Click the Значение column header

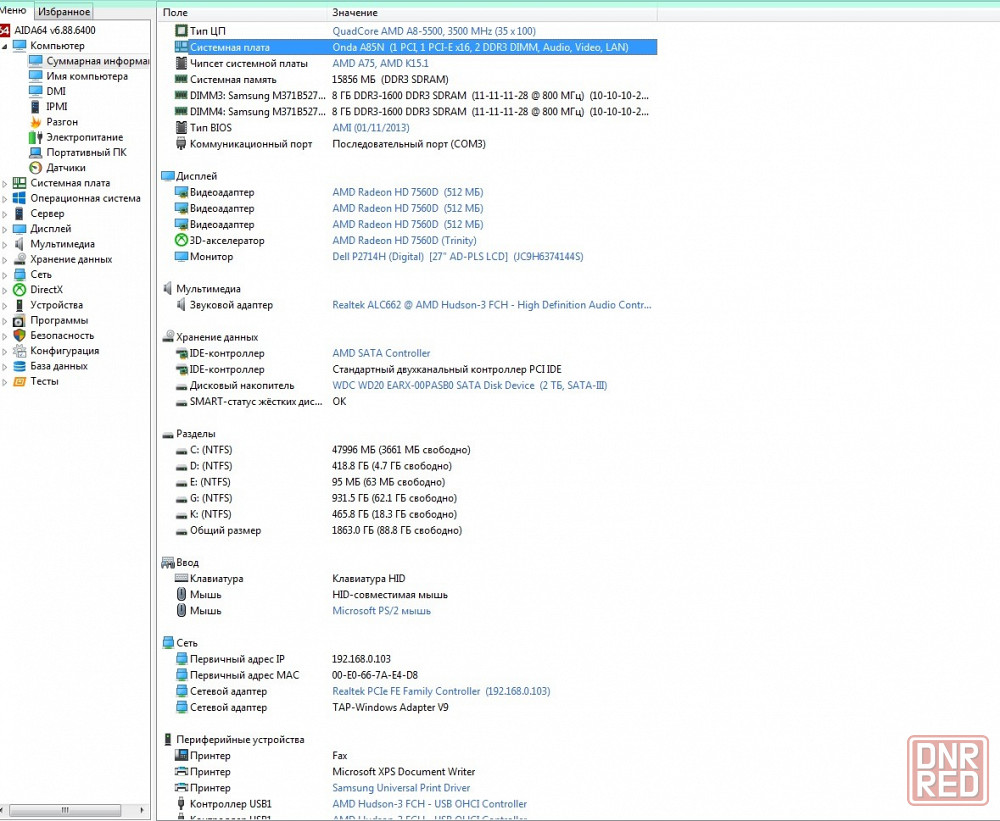tap(355, 13)
